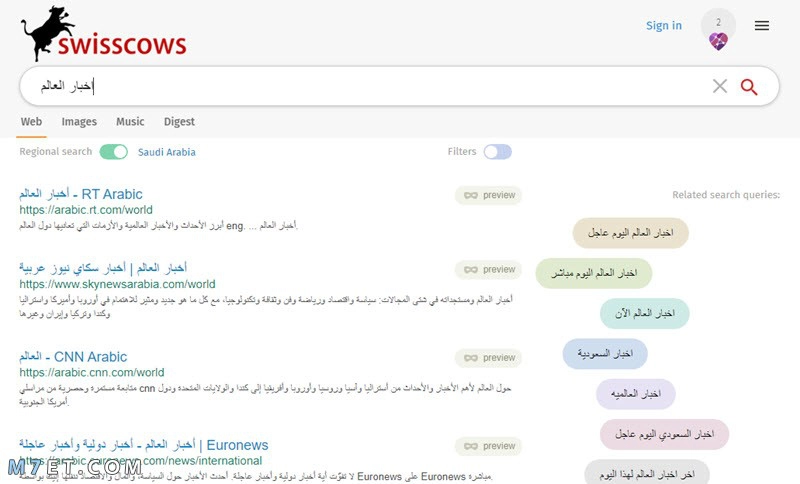Select related query اخبار العالم اليوم مباشر
800x484 pixels.
tap(594, 273)
